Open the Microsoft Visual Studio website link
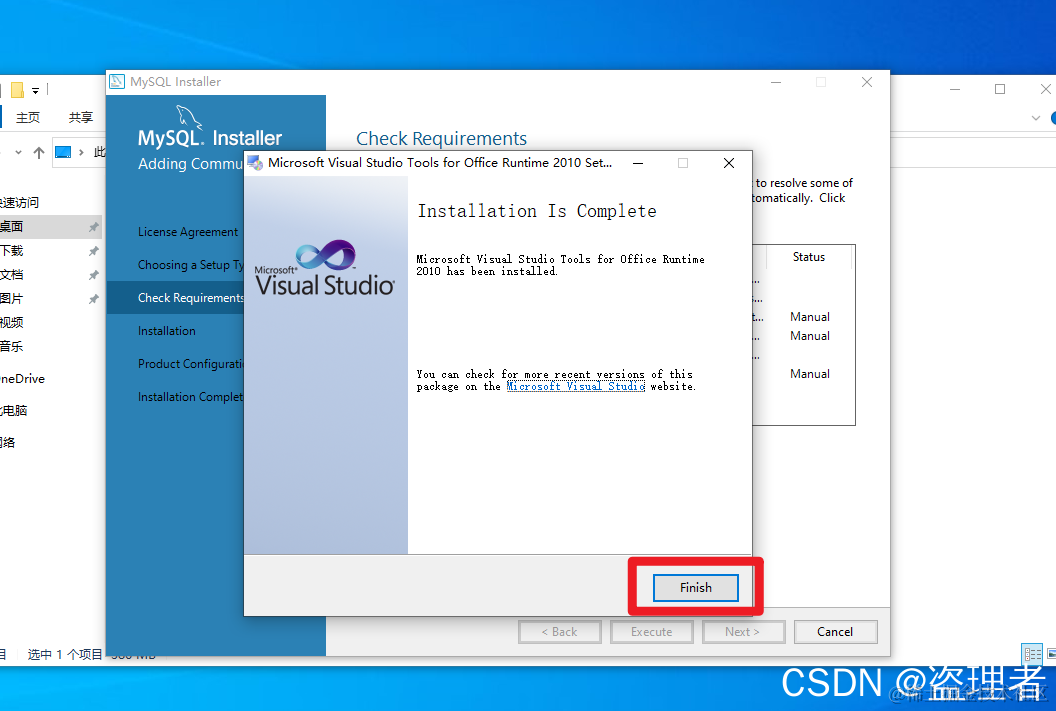This screenshot has height=711, width=1056. [x=576, y=386]
